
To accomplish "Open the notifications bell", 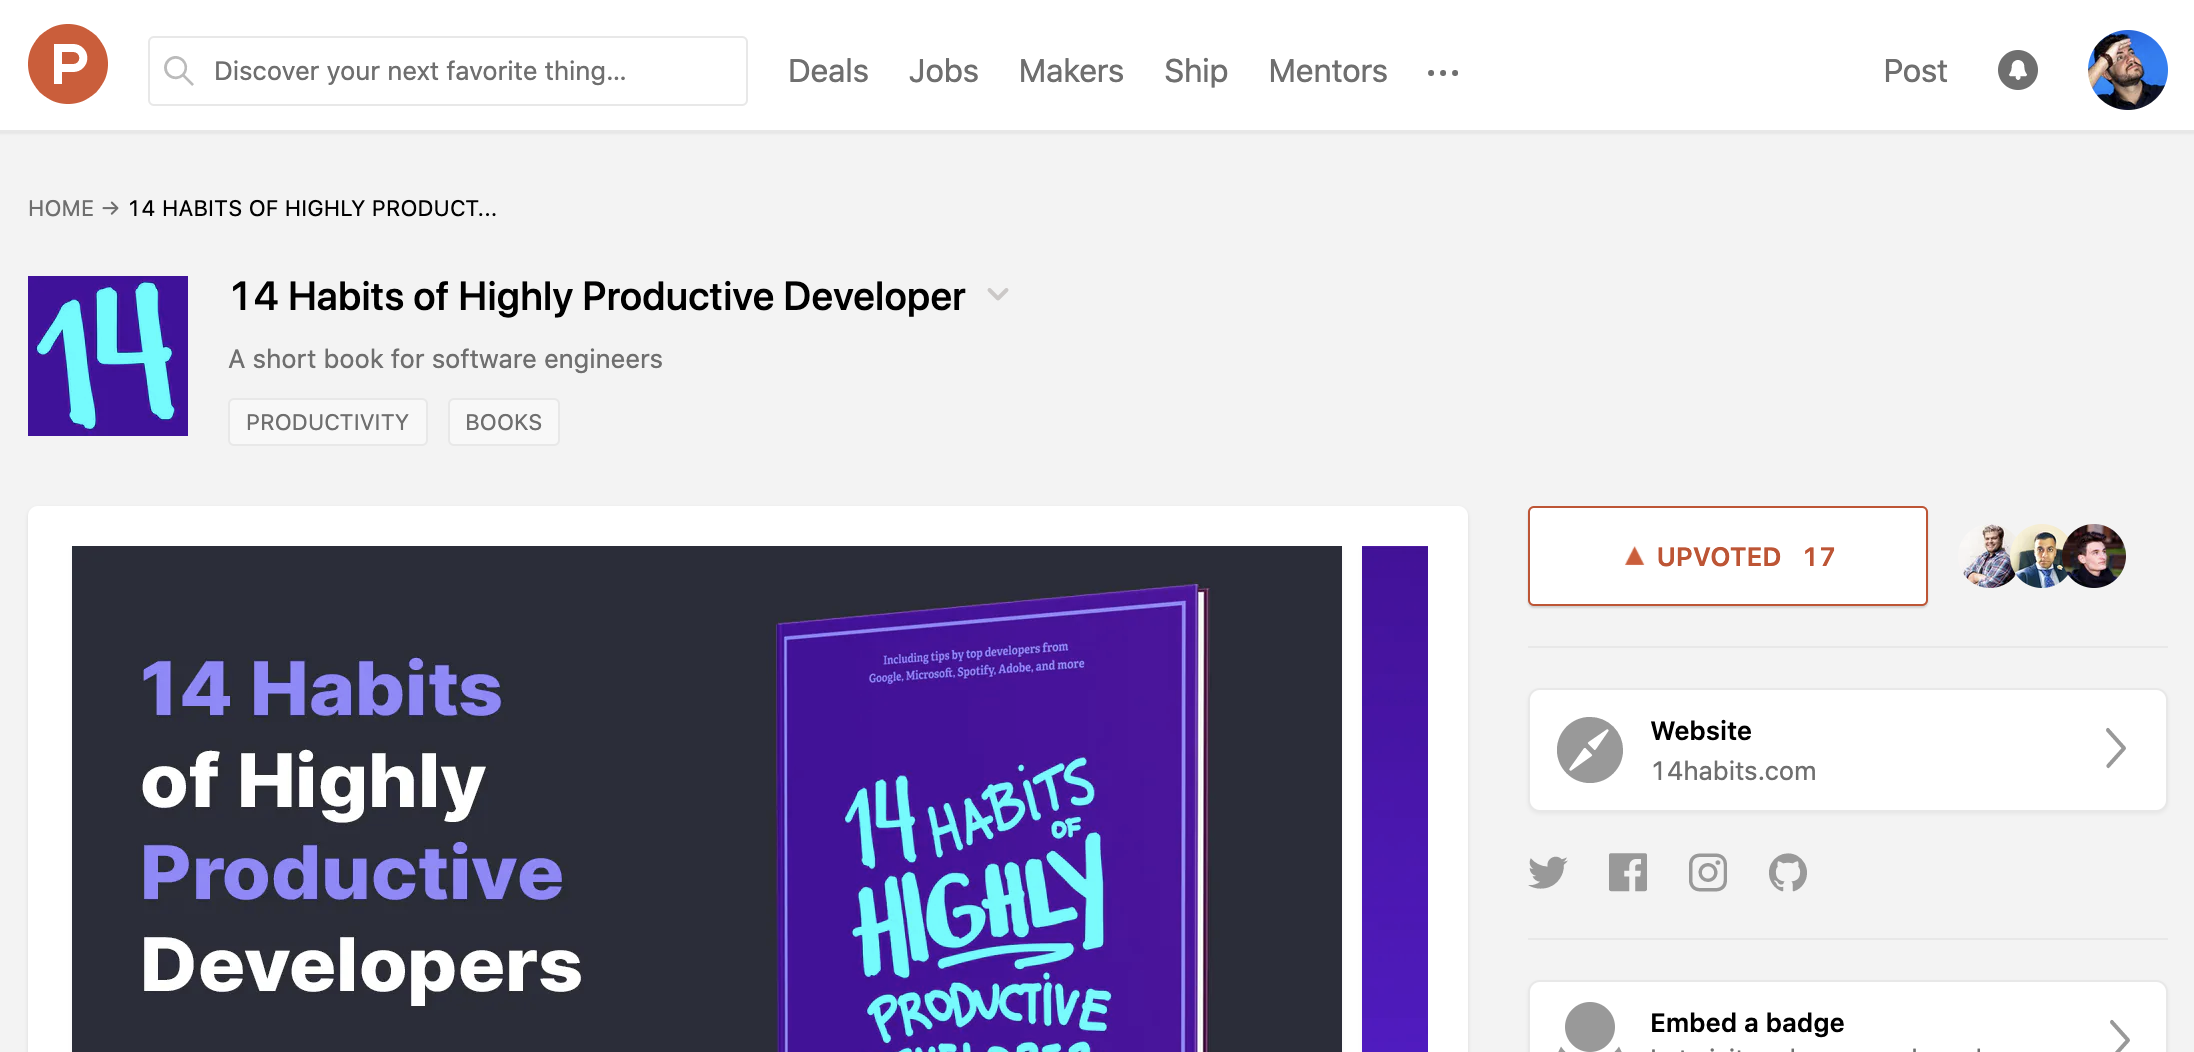I will click(2018, 70).
